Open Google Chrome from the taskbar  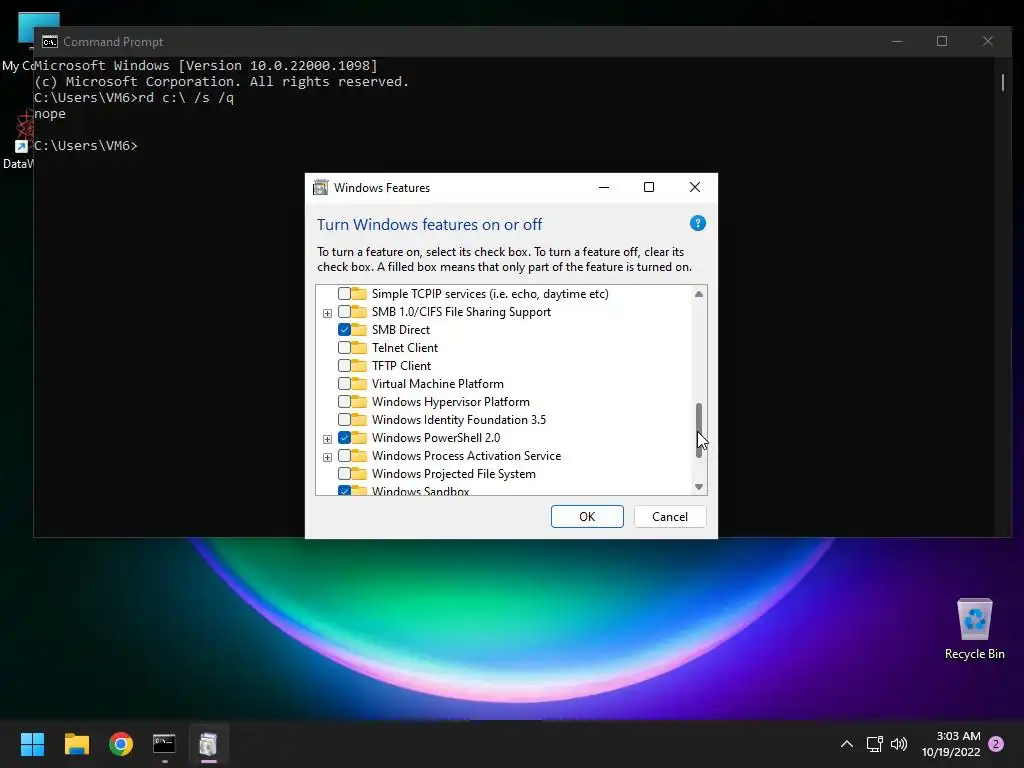(121, 744)
